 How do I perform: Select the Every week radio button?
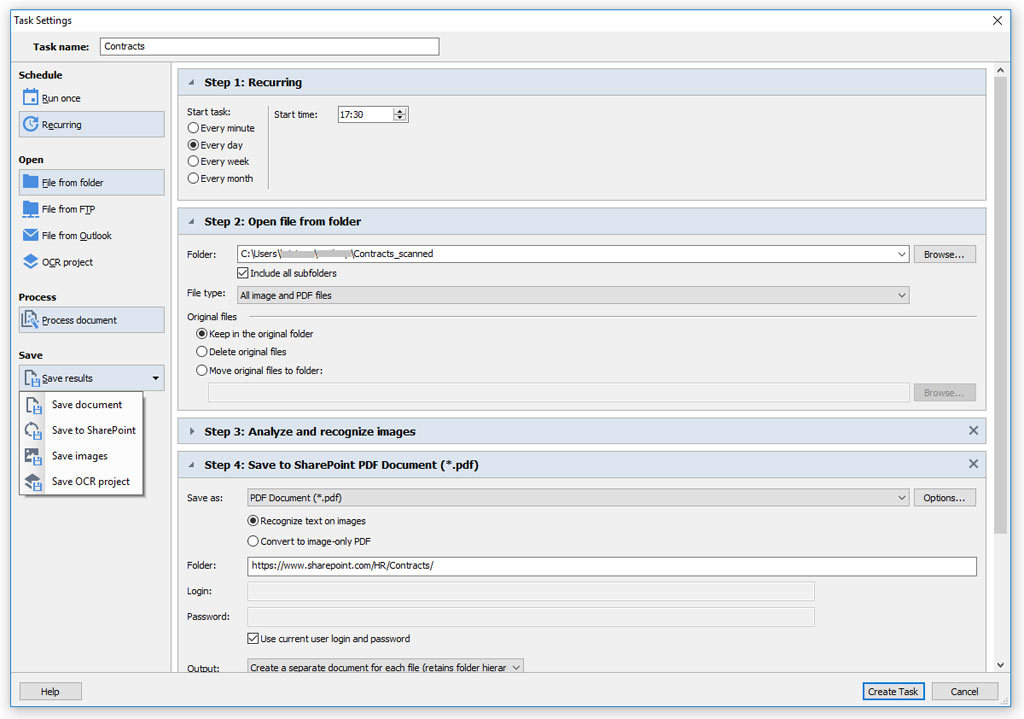193,162
